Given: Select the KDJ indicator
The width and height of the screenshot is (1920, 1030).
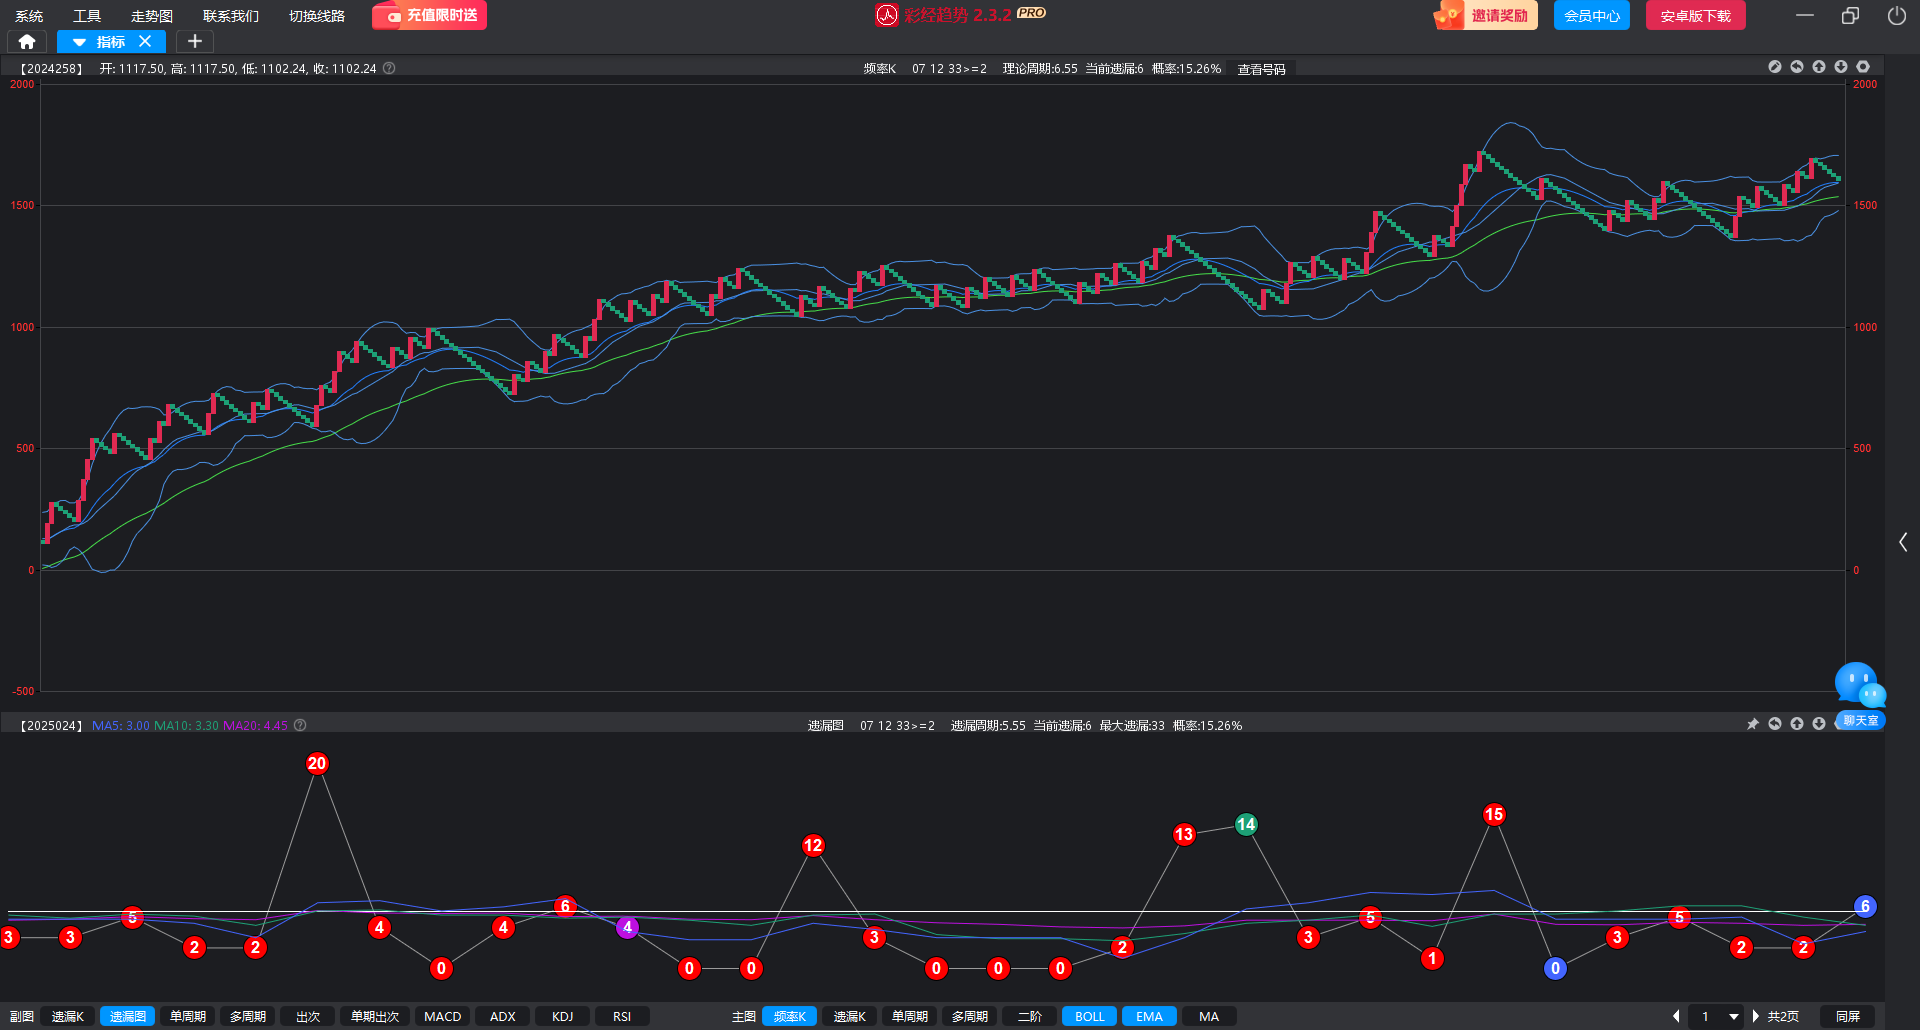Looking at the screenshot, I should point(563,1016).
